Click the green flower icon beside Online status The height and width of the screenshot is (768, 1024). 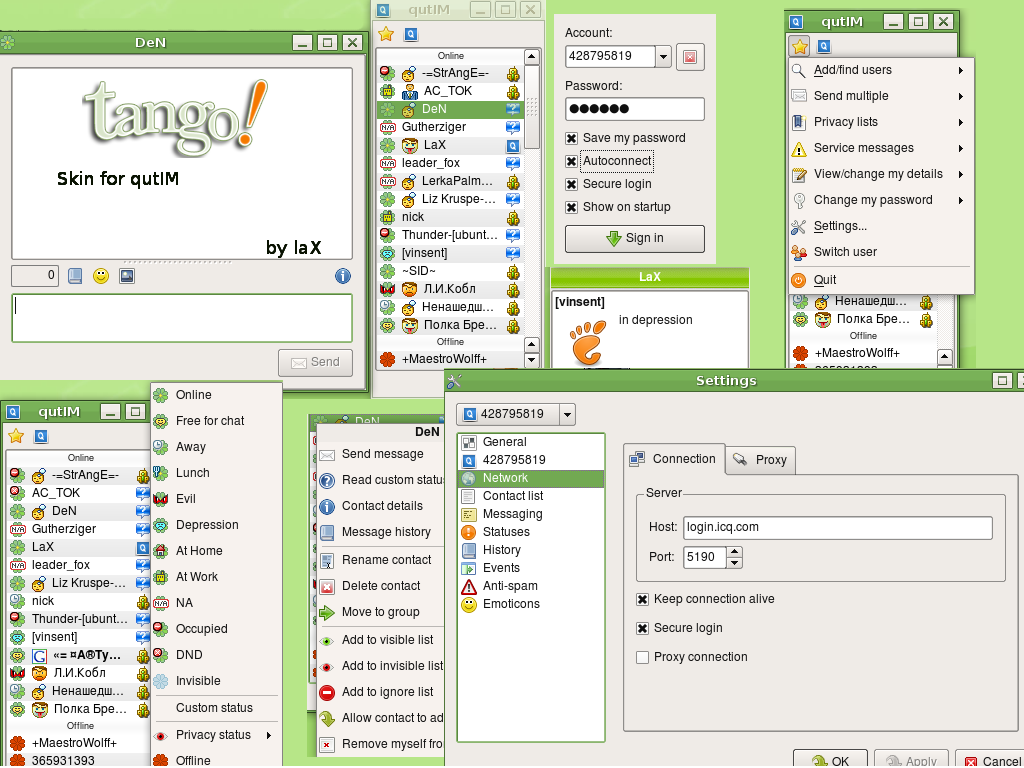(x=161, y=395)
